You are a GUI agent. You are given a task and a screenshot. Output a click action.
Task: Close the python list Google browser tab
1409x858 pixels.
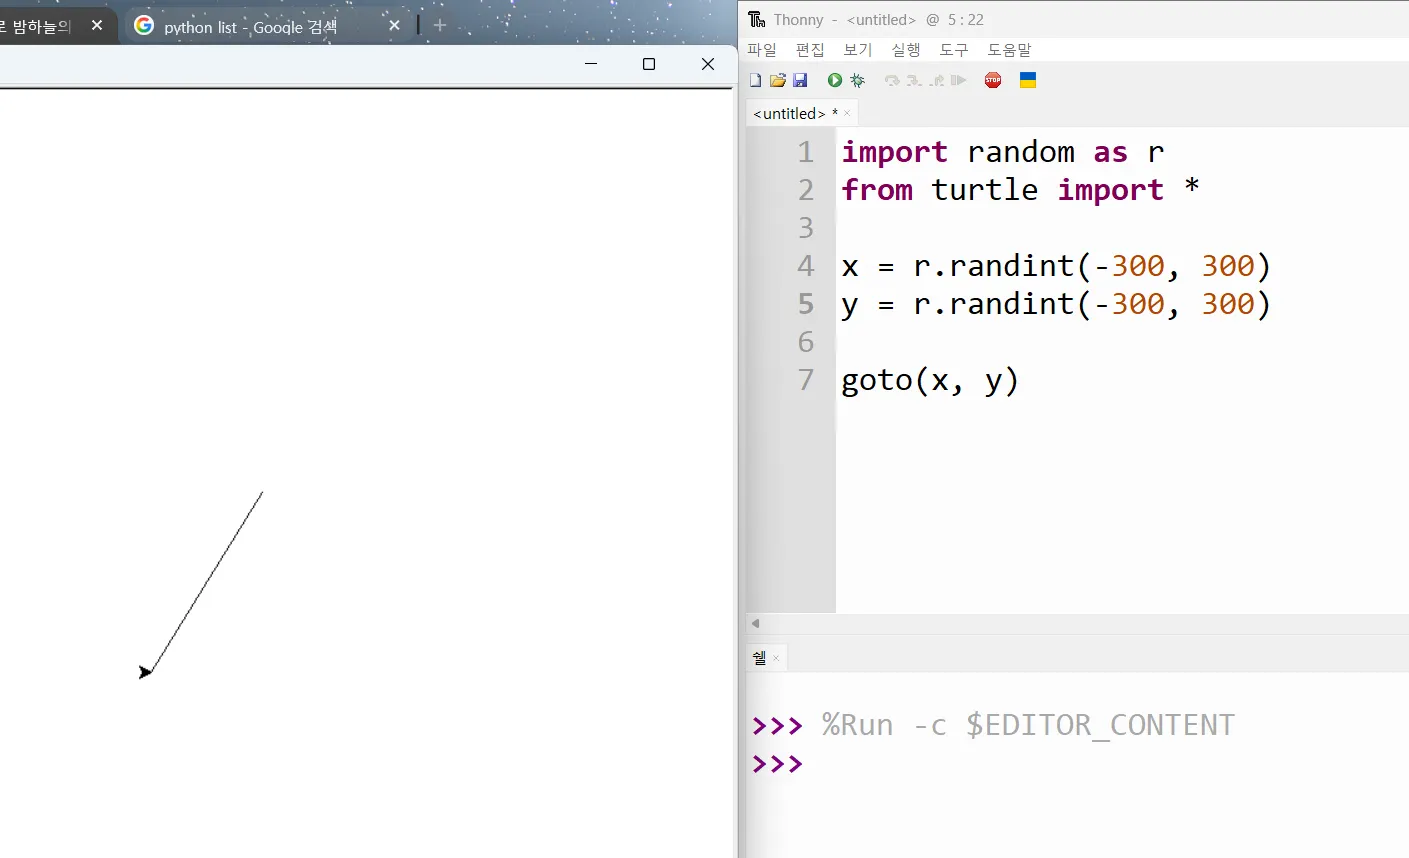[394, 26]
